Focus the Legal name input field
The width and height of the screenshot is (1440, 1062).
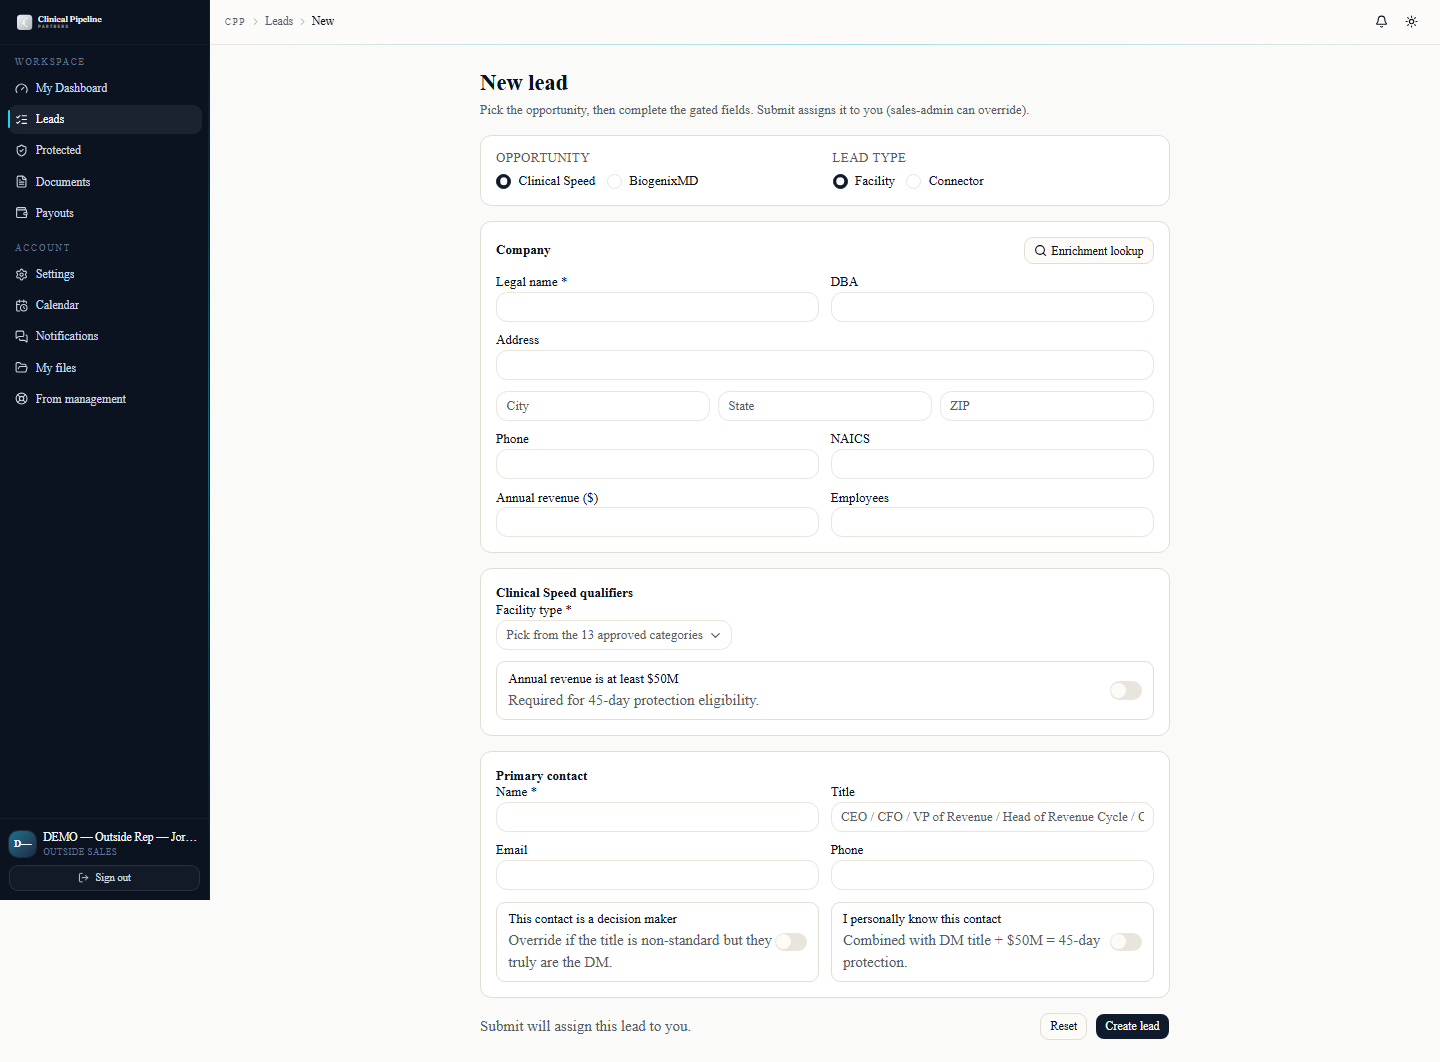(657, 307)
